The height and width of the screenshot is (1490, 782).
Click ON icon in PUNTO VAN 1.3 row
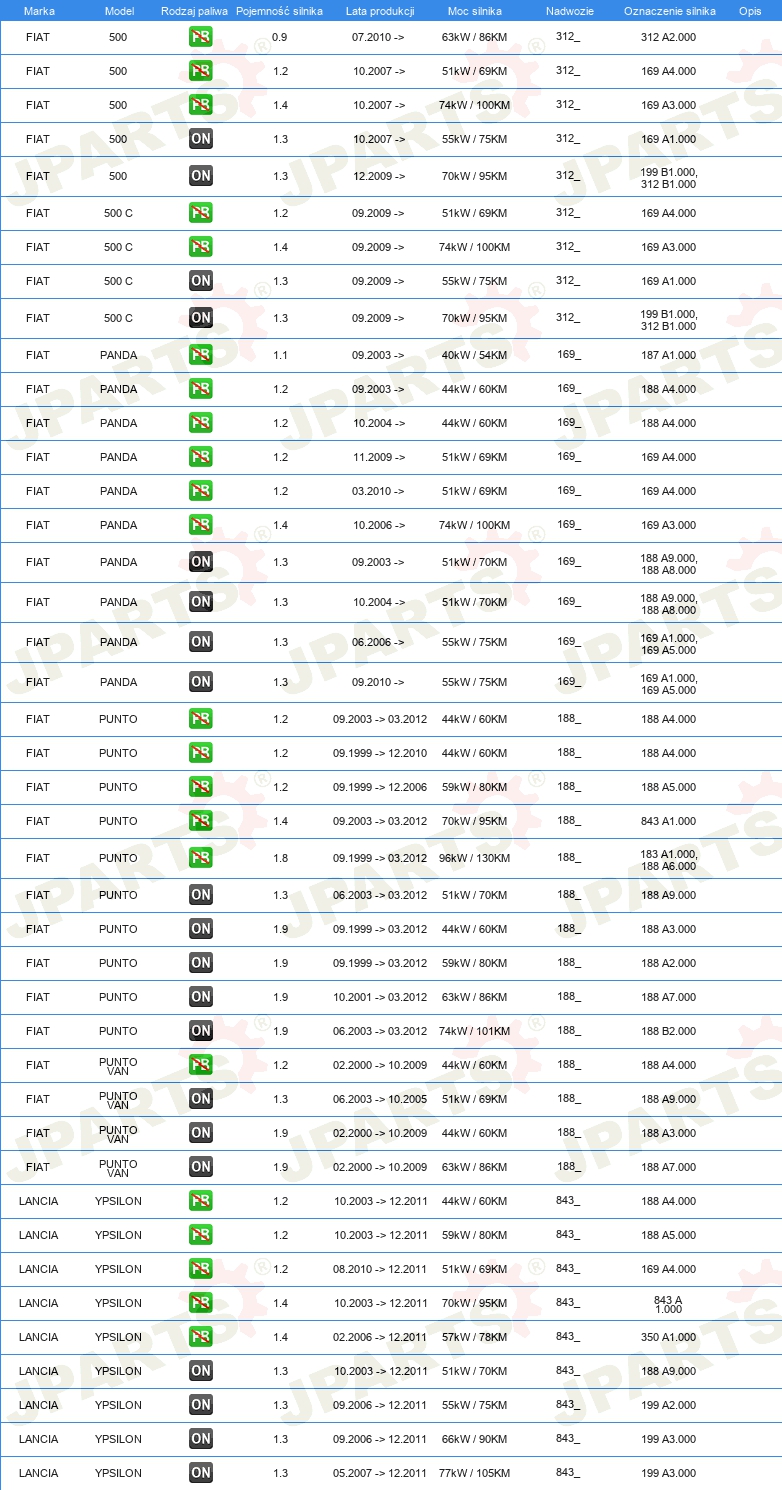point(201,1099)
